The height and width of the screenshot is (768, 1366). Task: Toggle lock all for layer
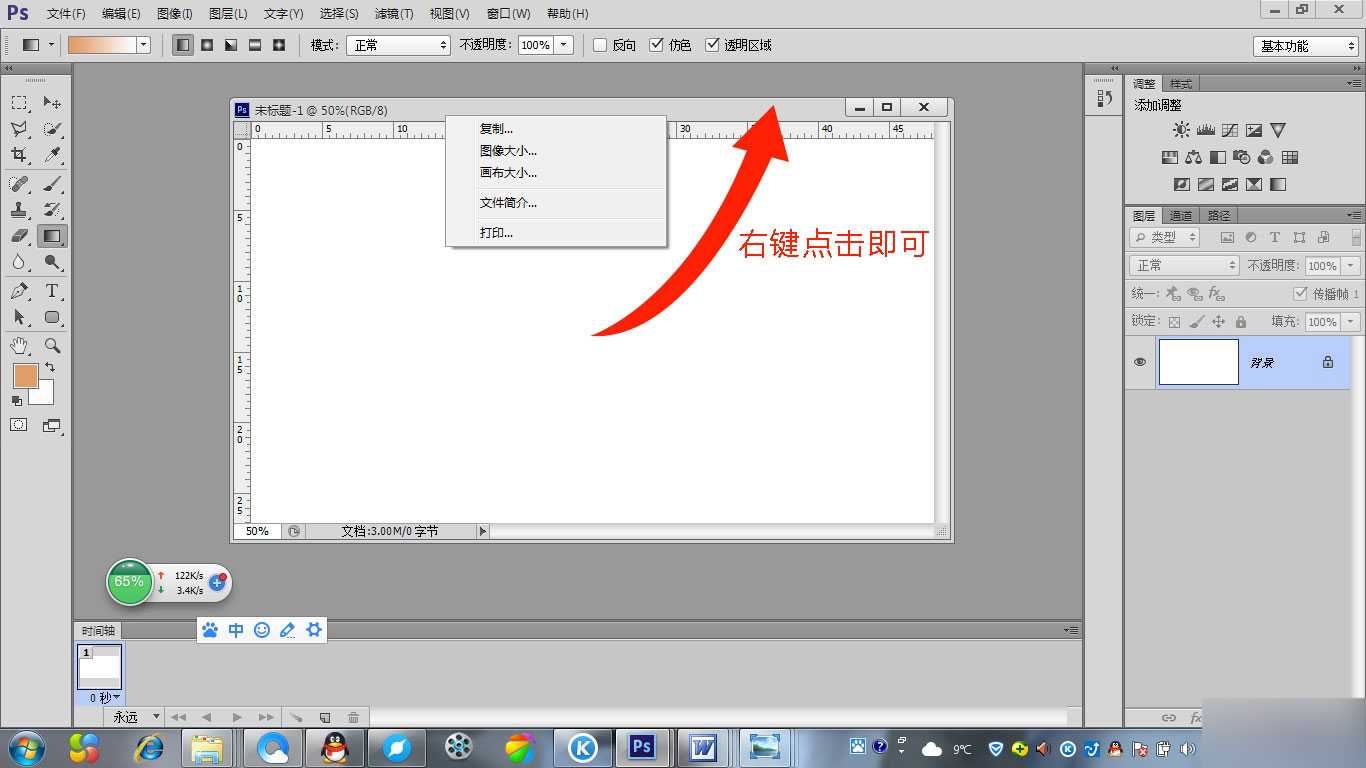(1240, 322)
